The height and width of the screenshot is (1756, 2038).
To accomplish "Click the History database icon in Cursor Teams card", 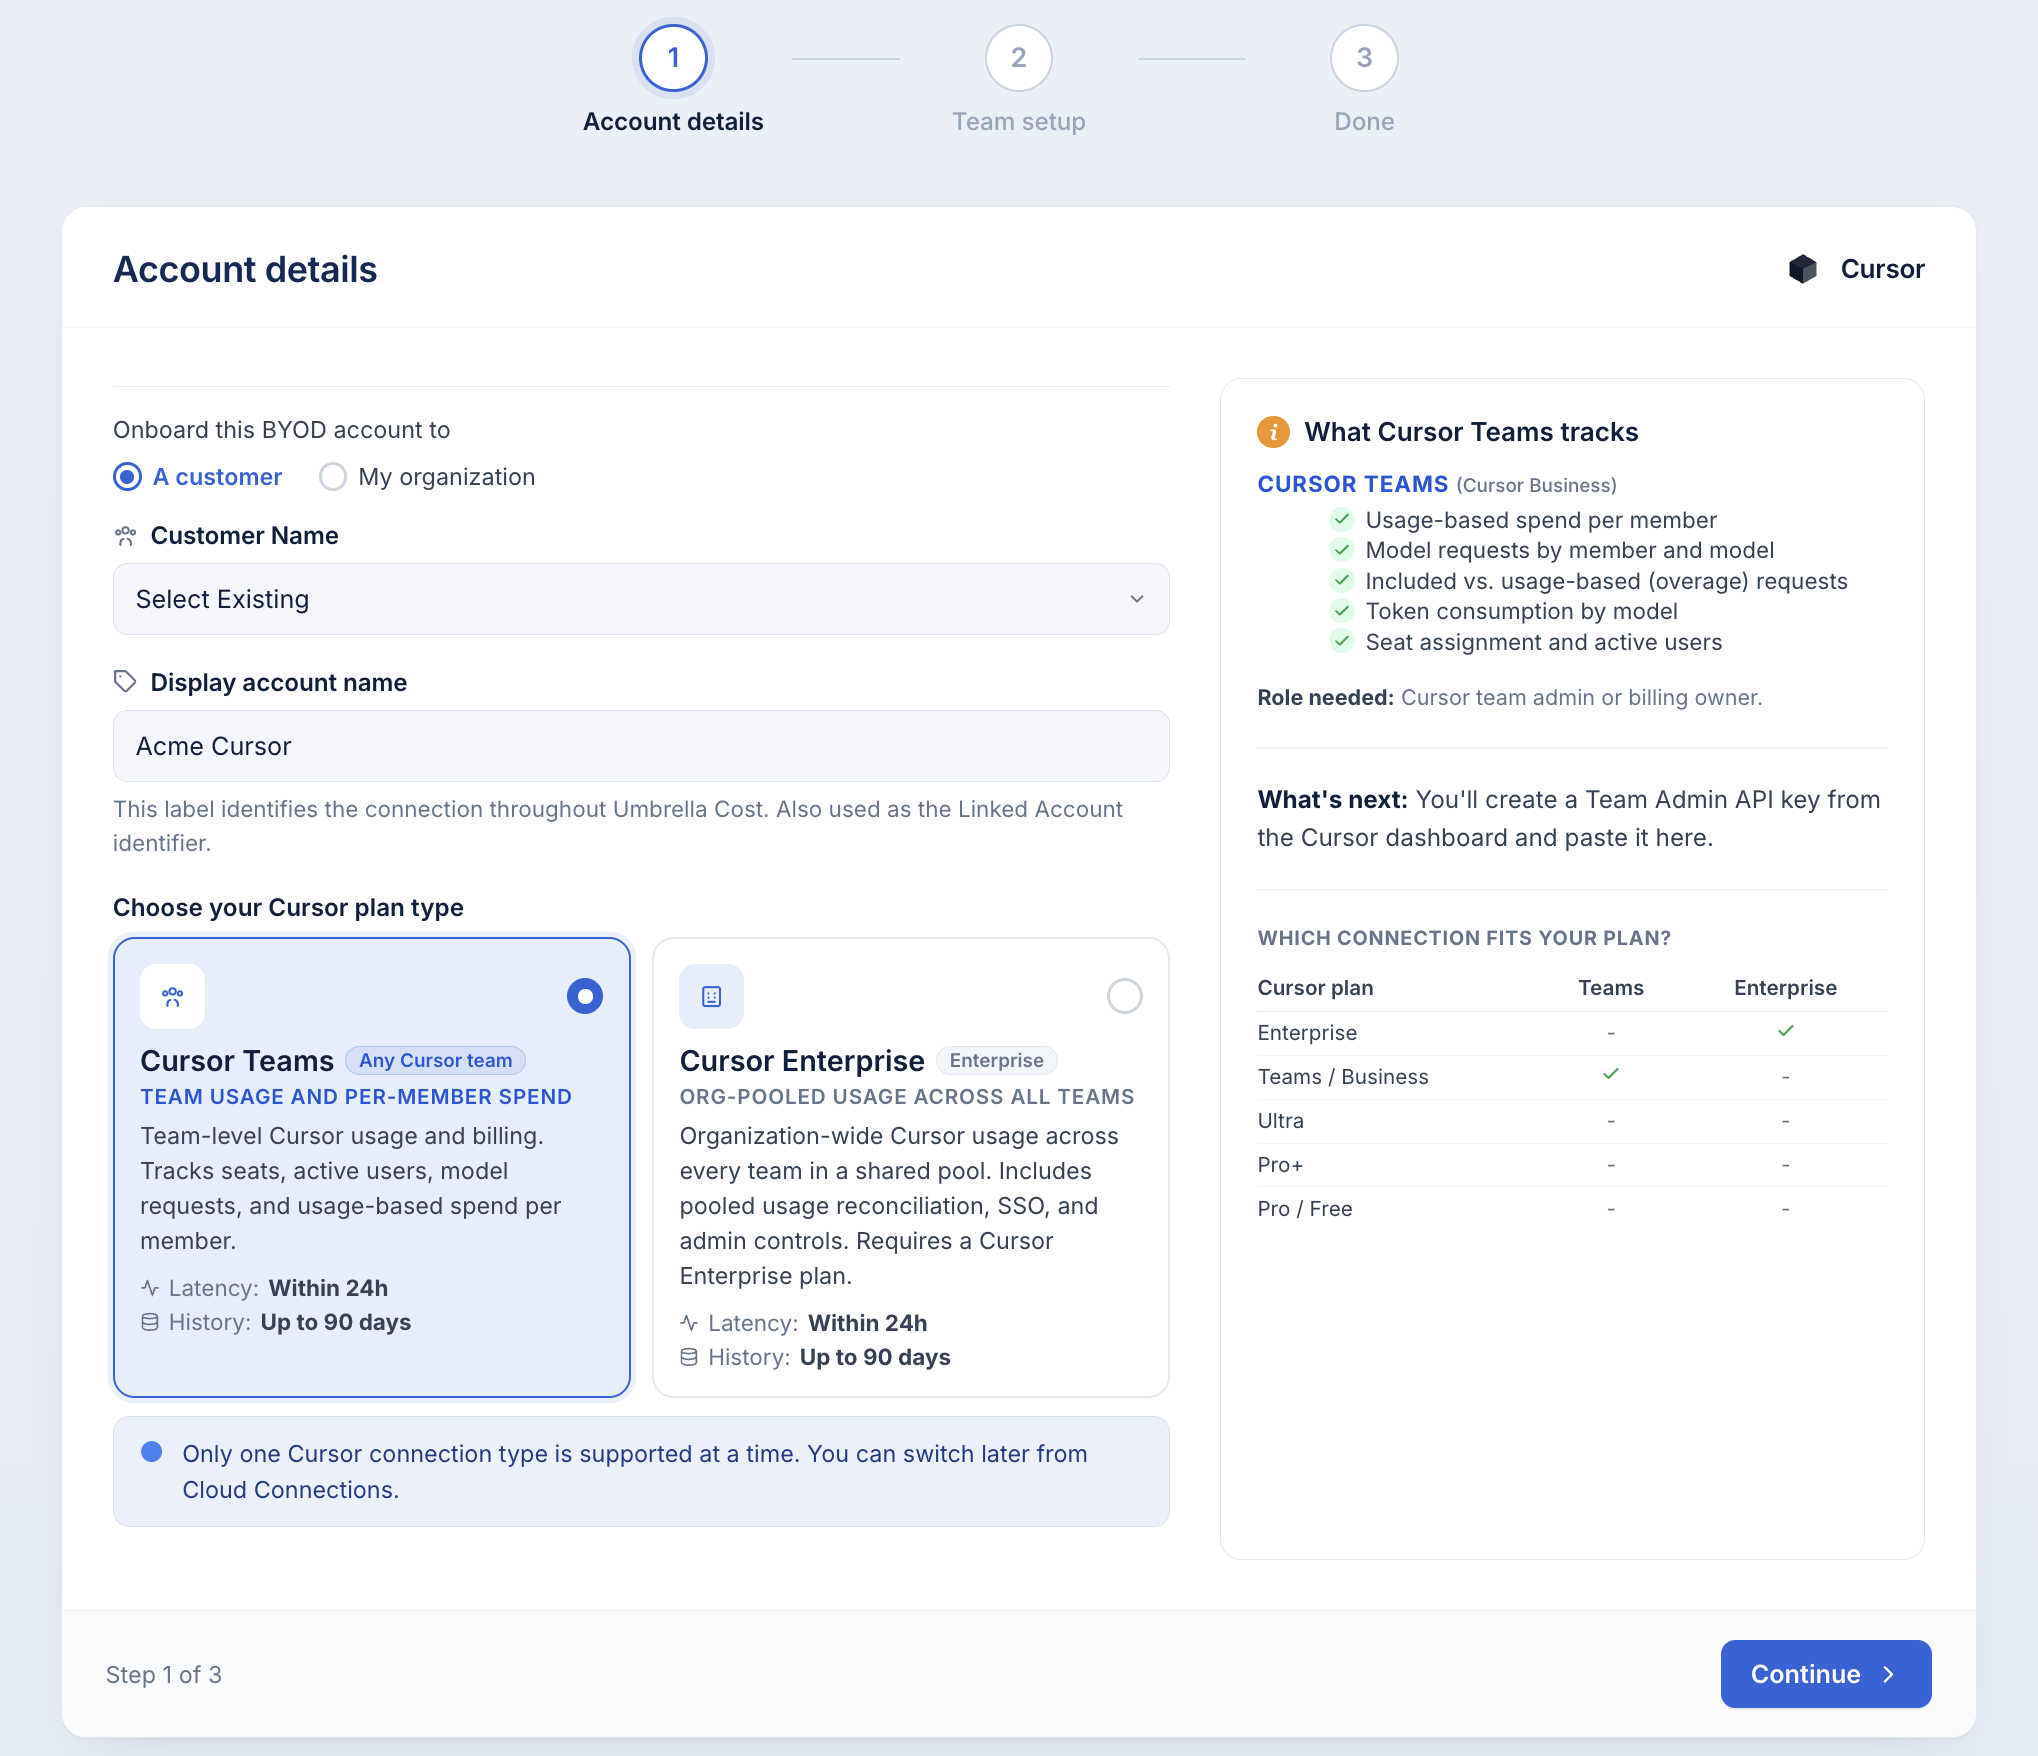I will click(150, 1322).
